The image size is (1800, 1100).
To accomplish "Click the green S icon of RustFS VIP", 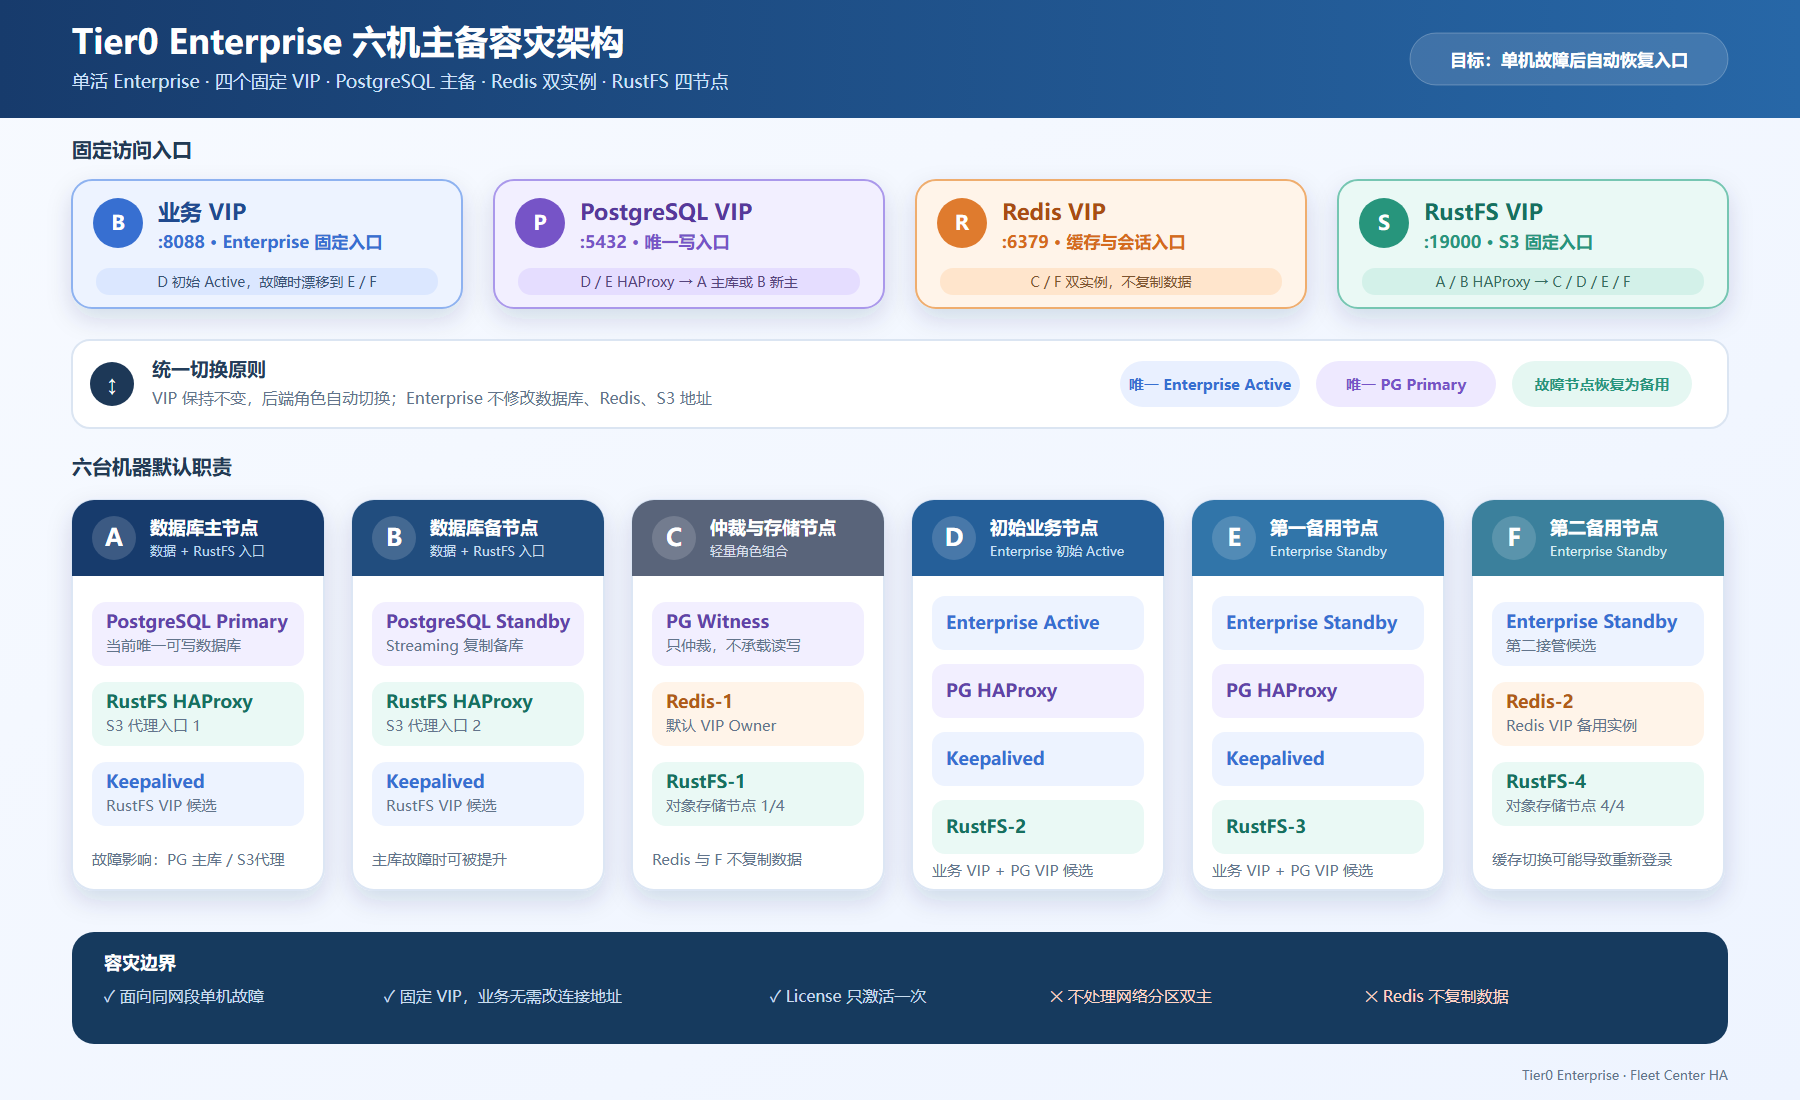I will (1384, 223).
